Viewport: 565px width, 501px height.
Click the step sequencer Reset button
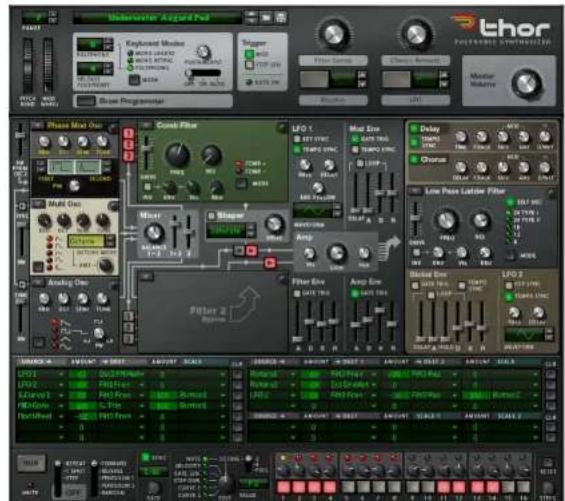[x=548, y=462]
